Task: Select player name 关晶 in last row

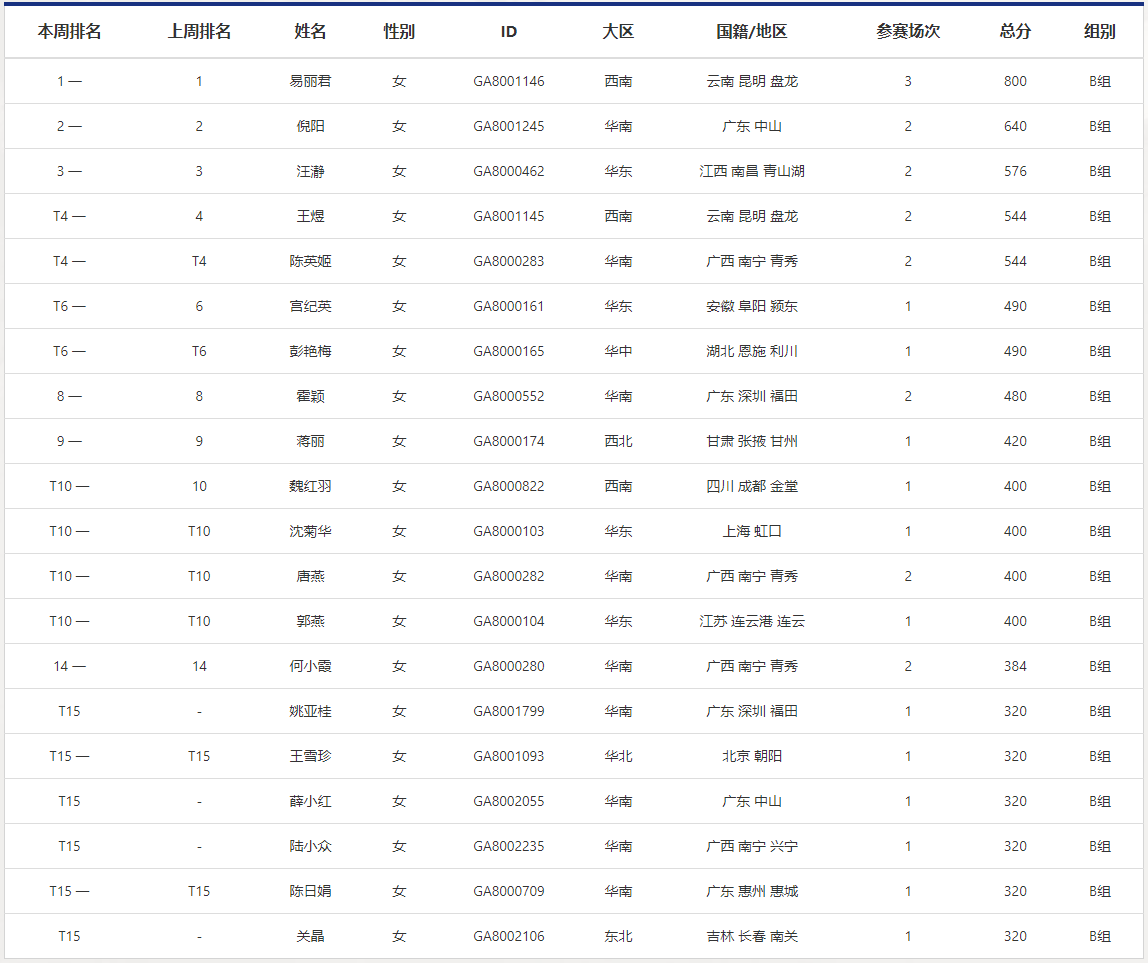Action: [x=310, y=936]
